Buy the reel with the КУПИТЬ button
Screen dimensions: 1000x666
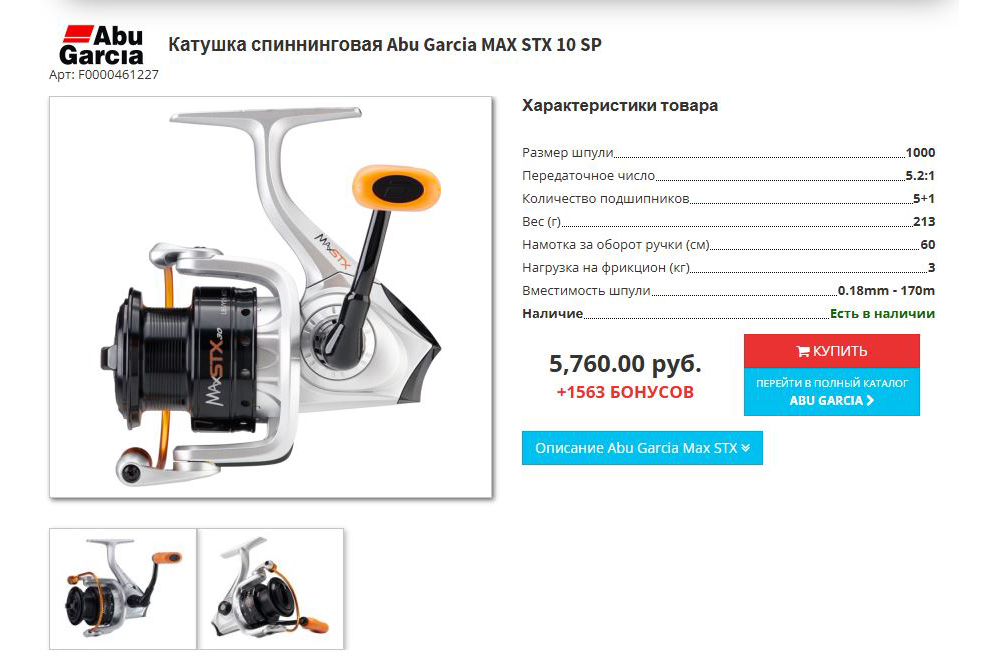pyautogui.click(x=832, y=351)
